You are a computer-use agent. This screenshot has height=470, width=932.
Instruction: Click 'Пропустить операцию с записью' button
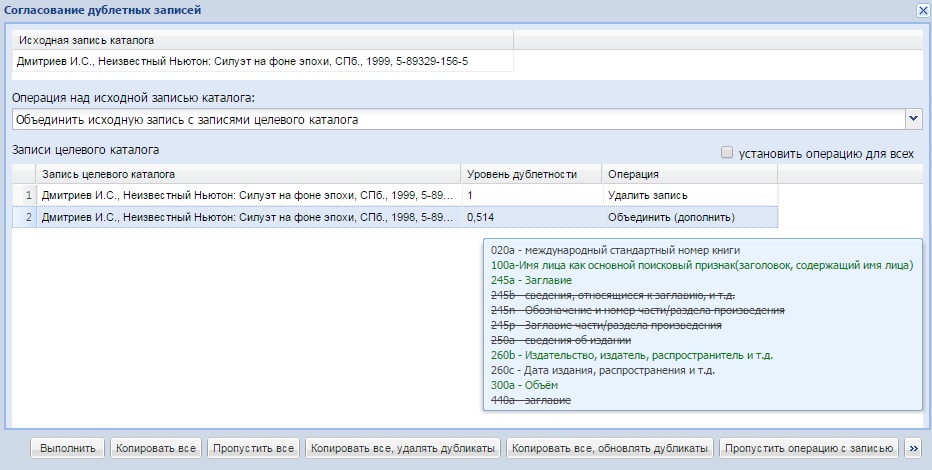coord(809,449)
